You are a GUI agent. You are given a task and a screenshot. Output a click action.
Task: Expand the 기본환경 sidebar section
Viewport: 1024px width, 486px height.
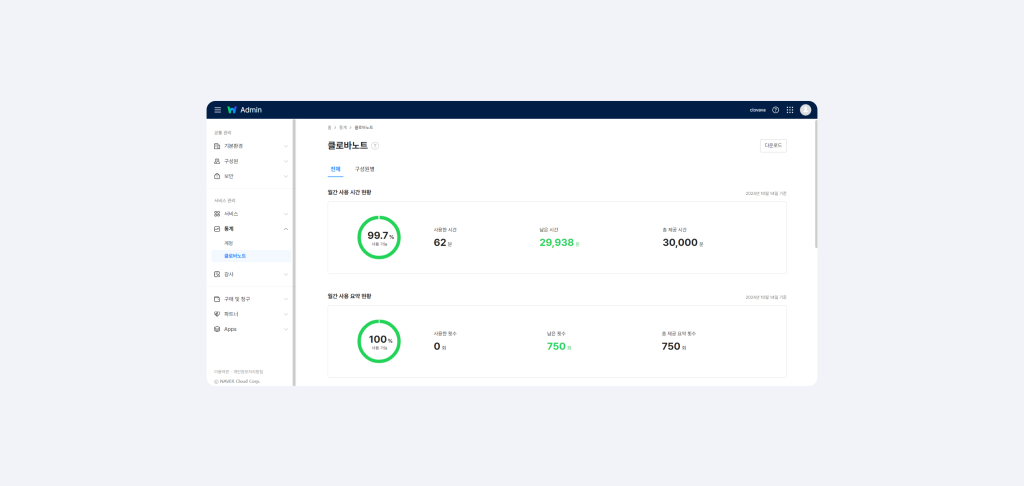point(285,146)
